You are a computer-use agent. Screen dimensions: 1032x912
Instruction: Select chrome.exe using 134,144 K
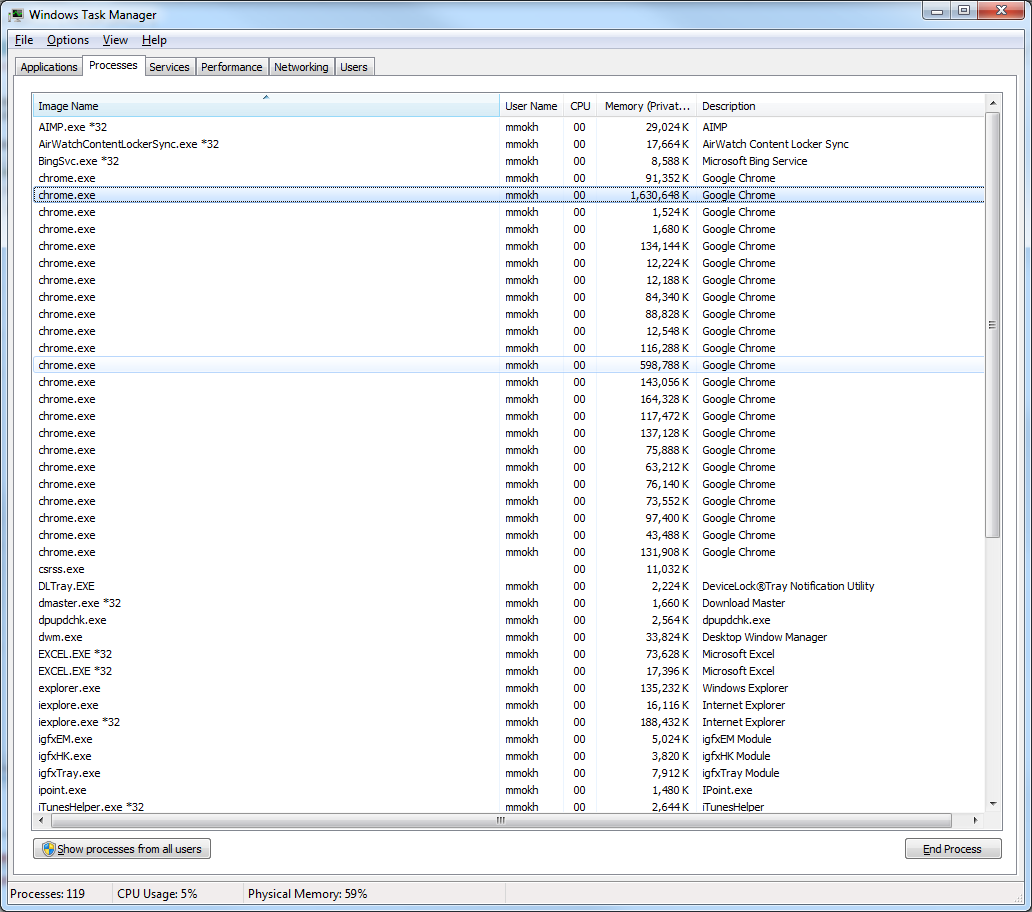pyautogui.click(x=509, y=246)
